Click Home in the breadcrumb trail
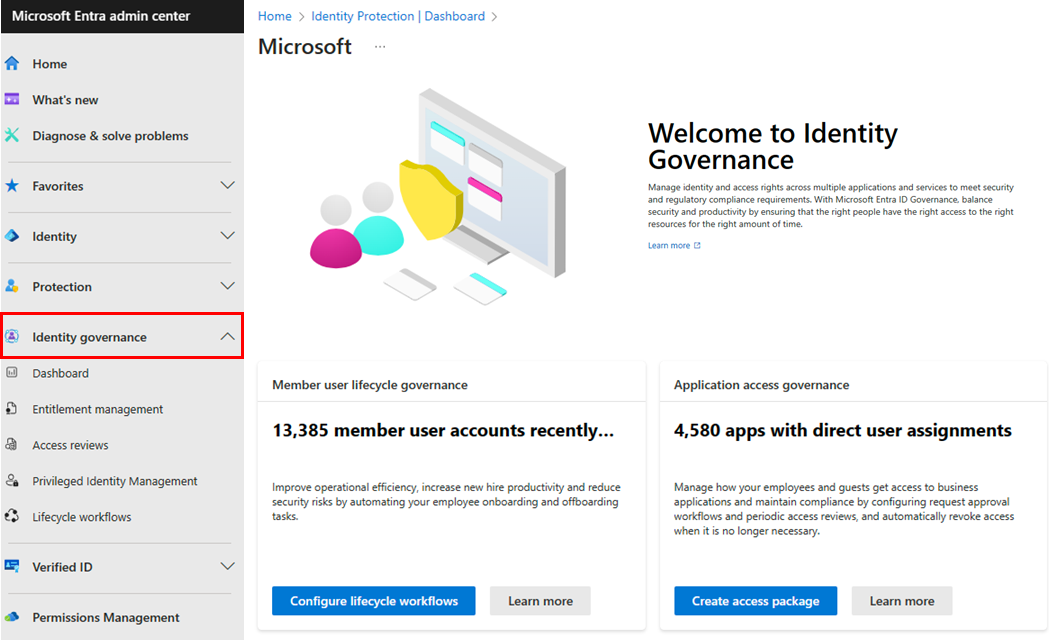 point(275,16)
